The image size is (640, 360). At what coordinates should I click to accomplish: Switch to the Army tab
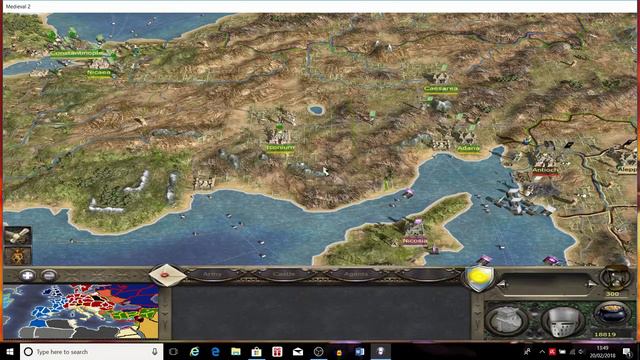(212, 274)
